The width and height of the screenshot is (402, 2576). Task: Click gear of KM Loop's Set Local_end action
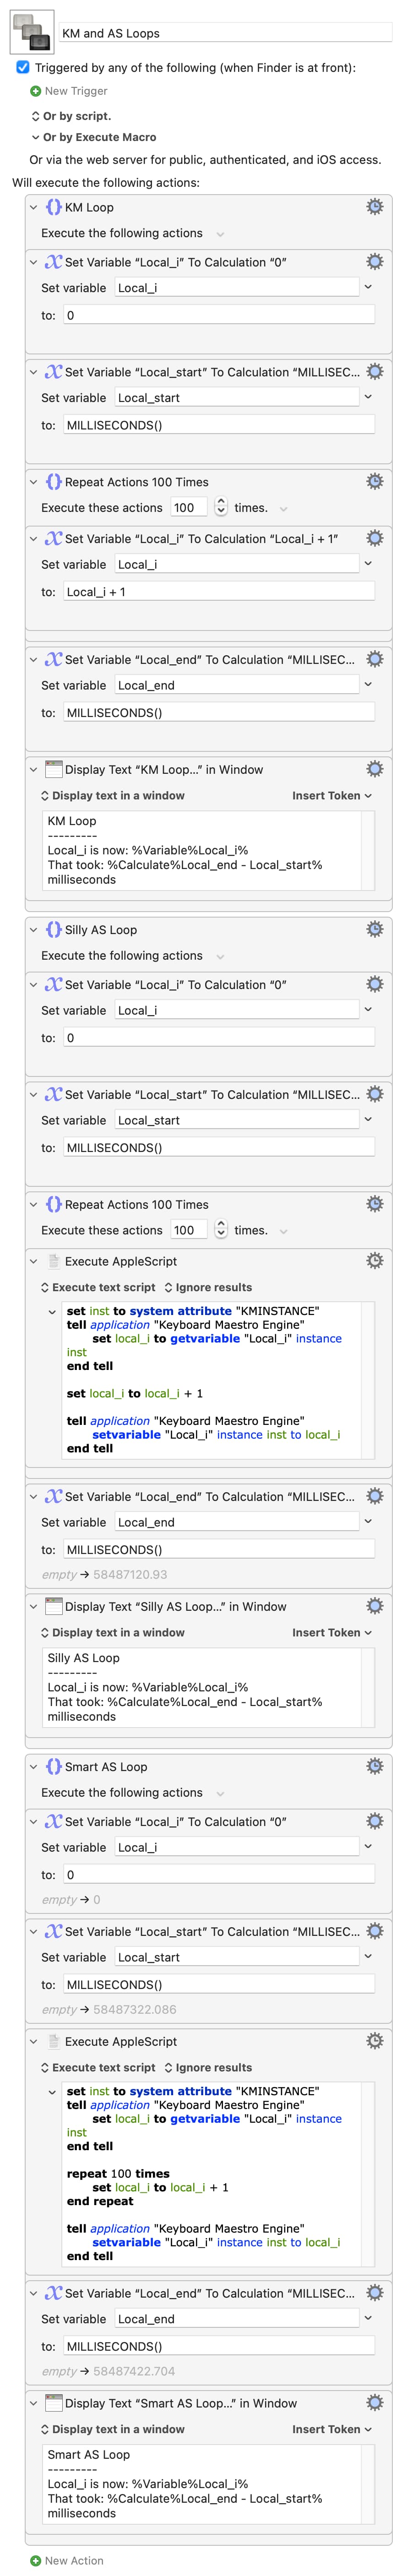(374, 659)
